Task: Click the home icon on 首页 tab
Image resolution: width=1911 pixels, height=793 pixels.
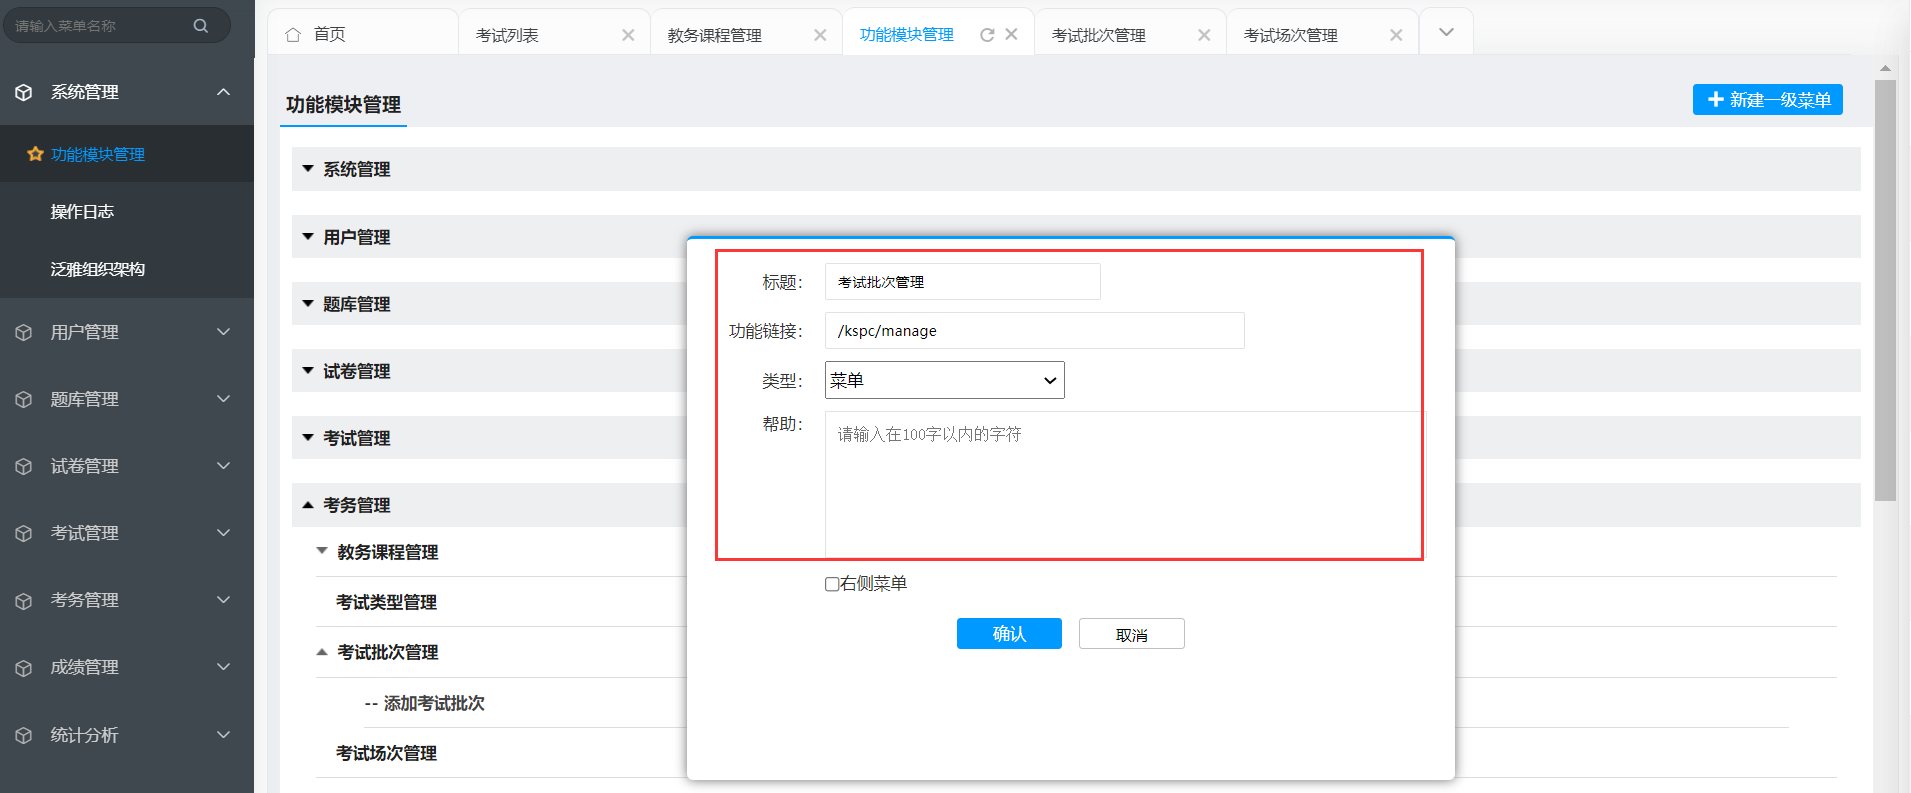Action: (x=293, y=35)
